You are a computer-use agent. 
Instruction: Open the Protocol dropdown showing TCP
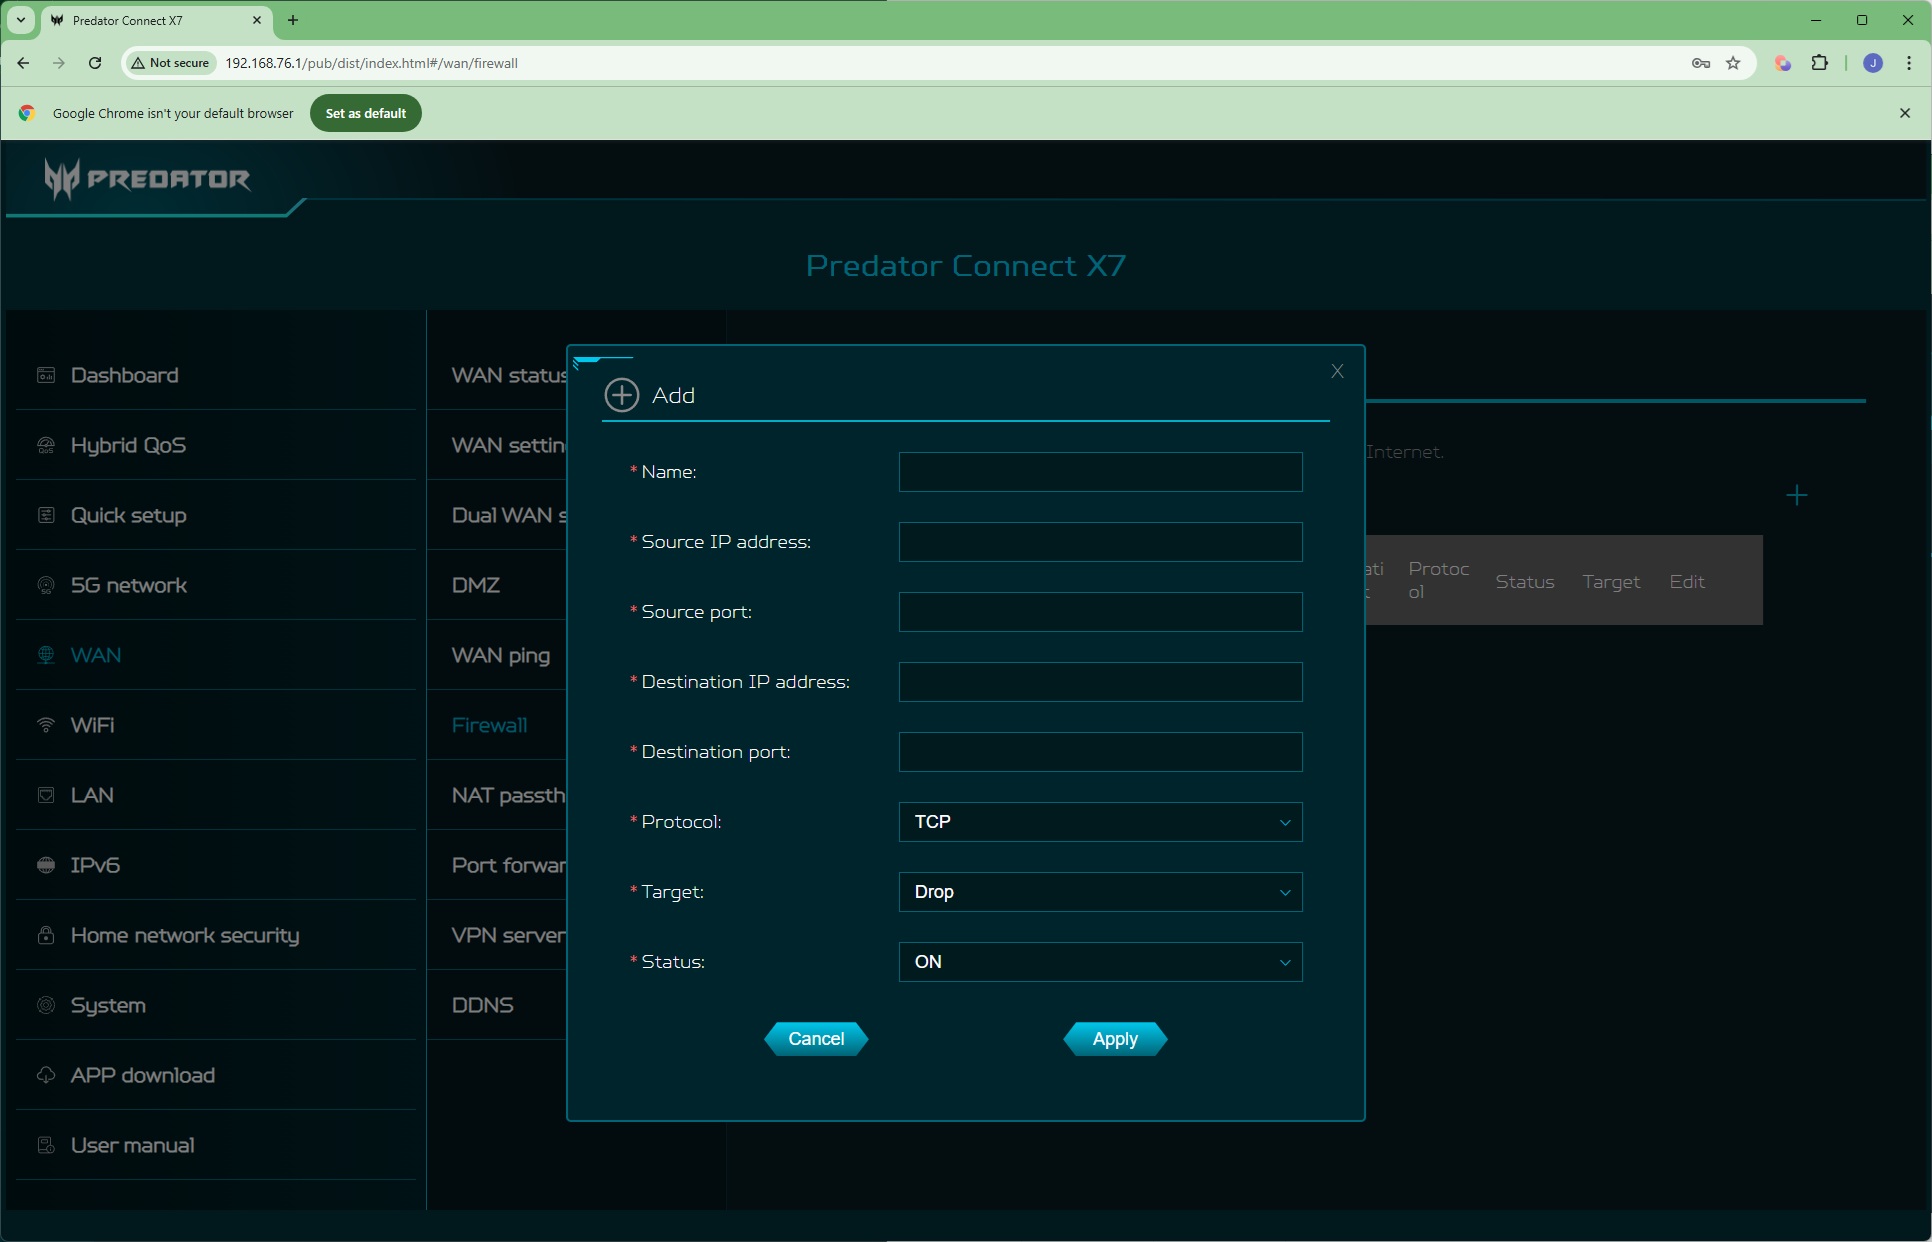(1100, 822)
